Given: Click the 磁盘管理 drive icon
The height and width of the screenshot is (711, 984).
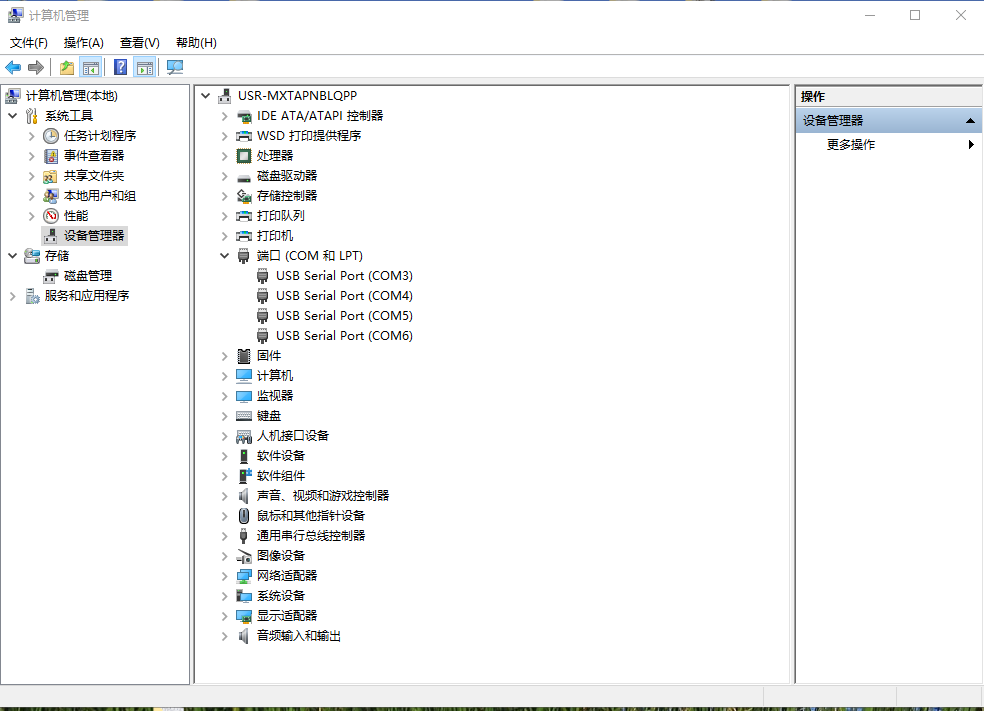Looking at the screenshot, I should tap(51, 276).
